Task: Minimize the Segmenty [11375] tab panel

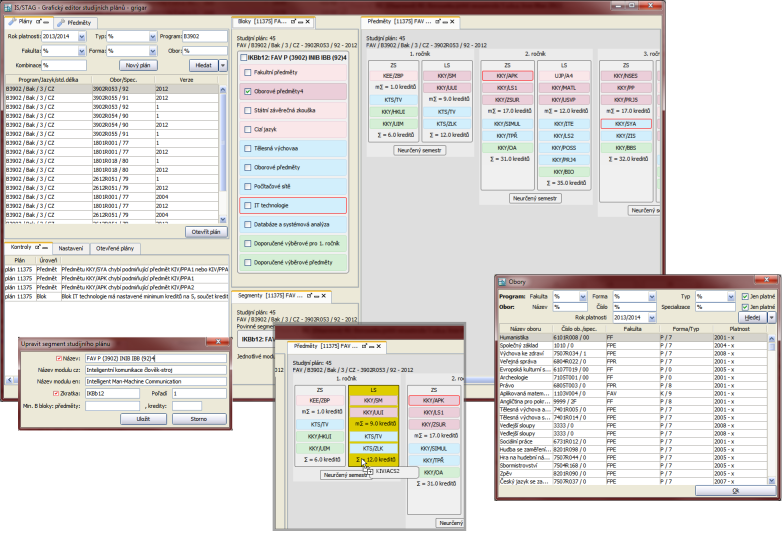Action: point(316,296)
